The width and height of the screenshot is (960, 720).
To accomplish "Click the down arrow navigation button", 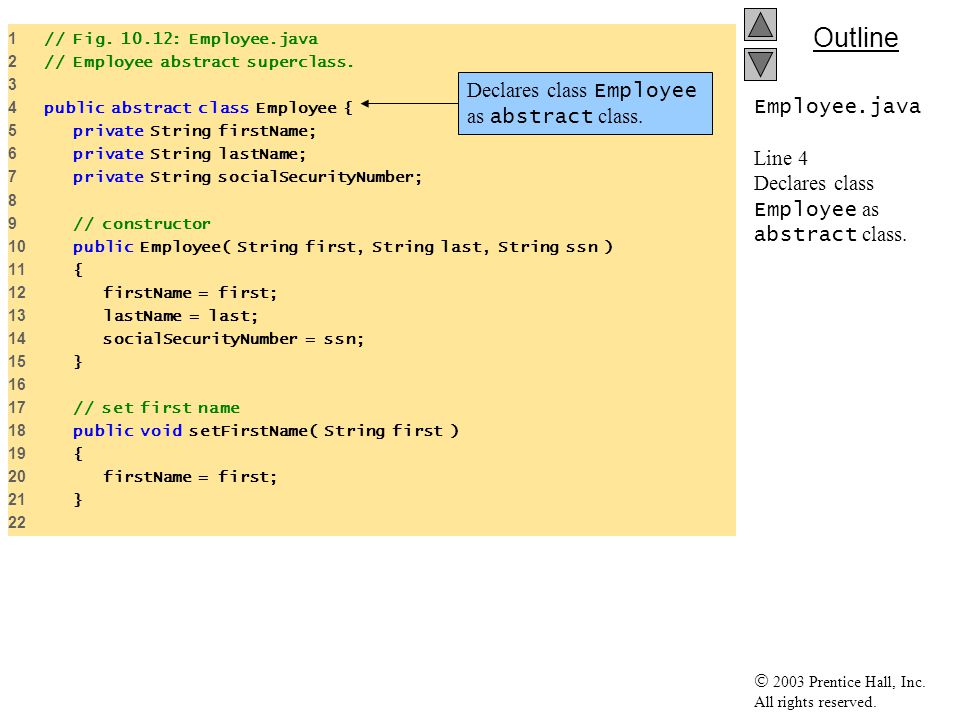I will tap(760, 64).
